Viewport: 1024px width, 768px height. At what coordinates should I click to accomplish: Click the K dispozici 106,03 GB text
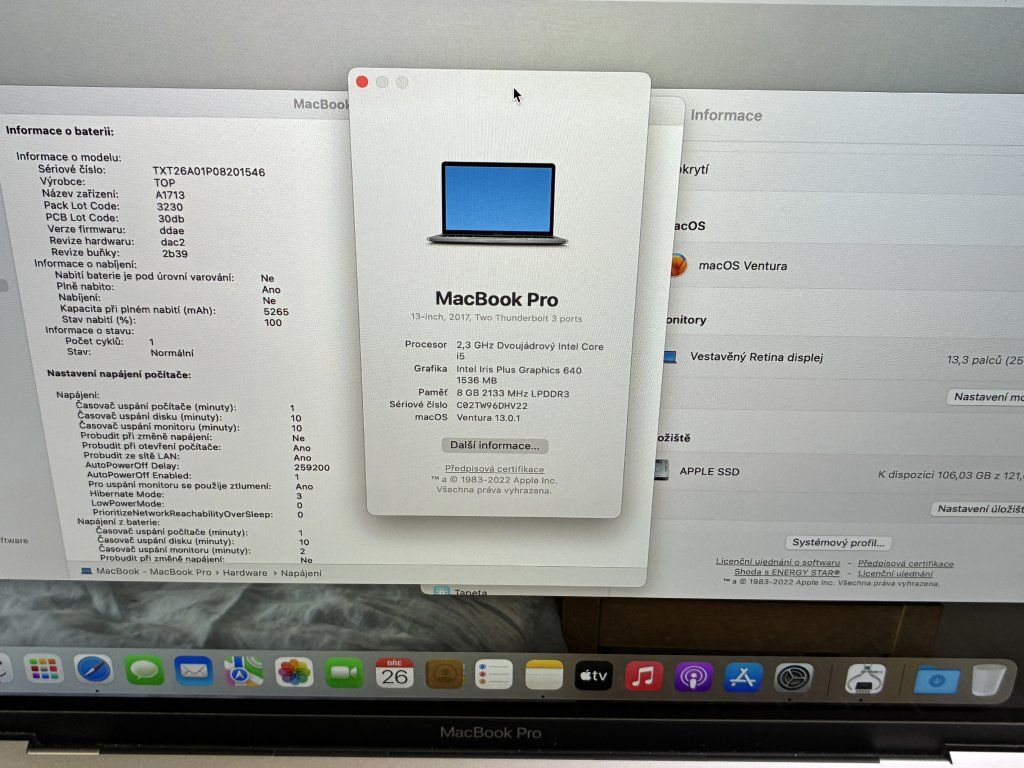(x=950, y=475)
